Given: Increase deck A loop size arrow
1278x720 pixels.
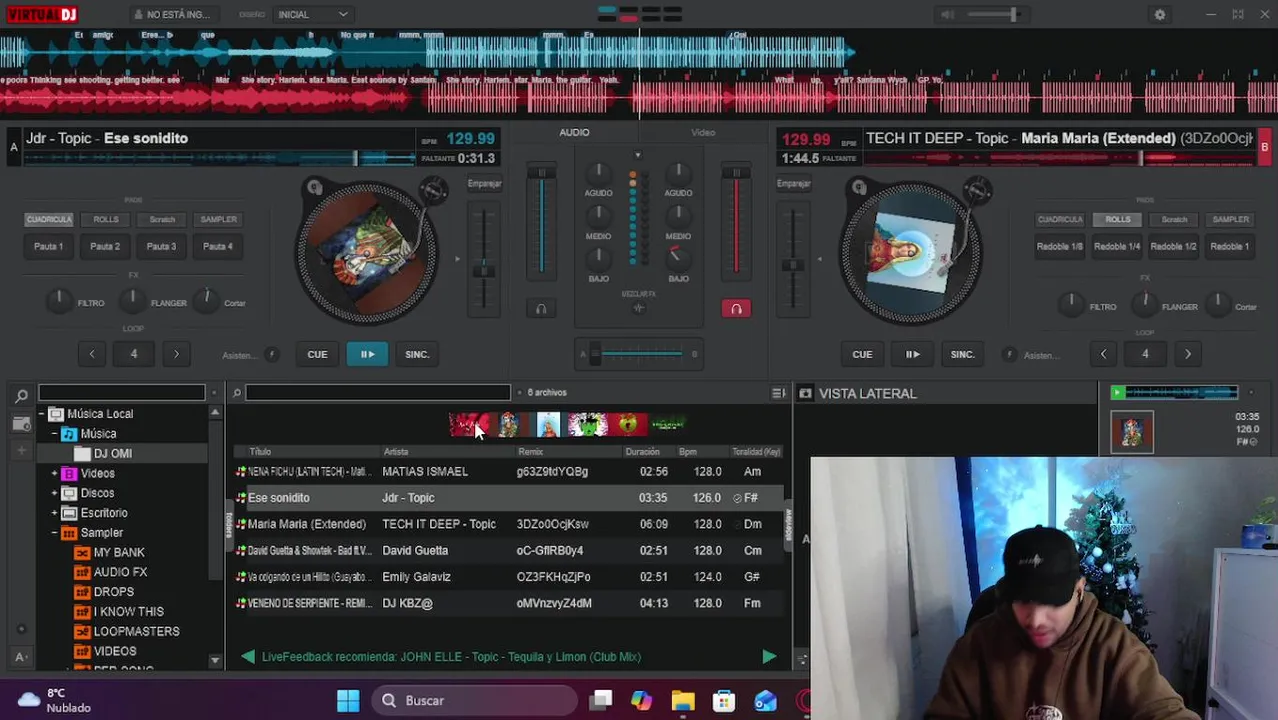Looking at the screenshot, I should point(177,354).
